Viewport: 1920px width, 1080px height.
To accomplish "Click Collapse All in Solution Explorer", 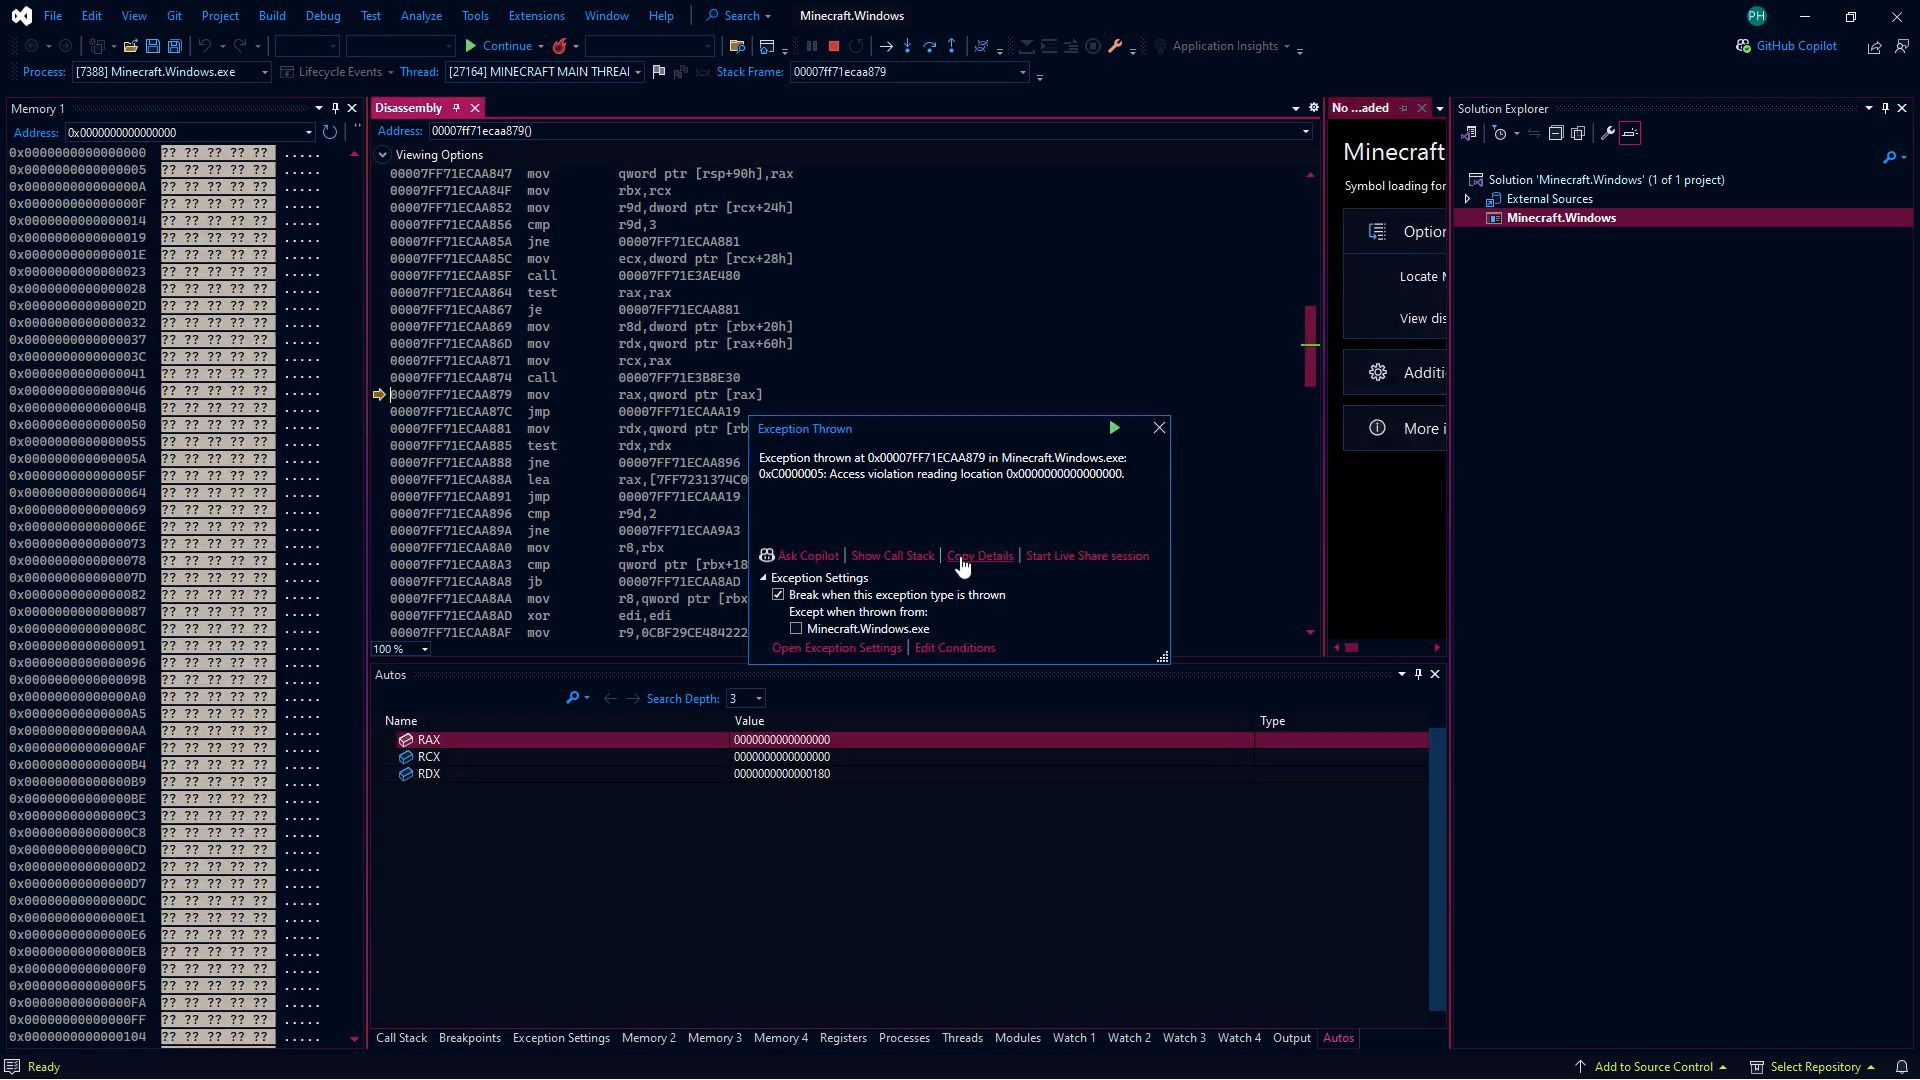I will click(1556, 133).
